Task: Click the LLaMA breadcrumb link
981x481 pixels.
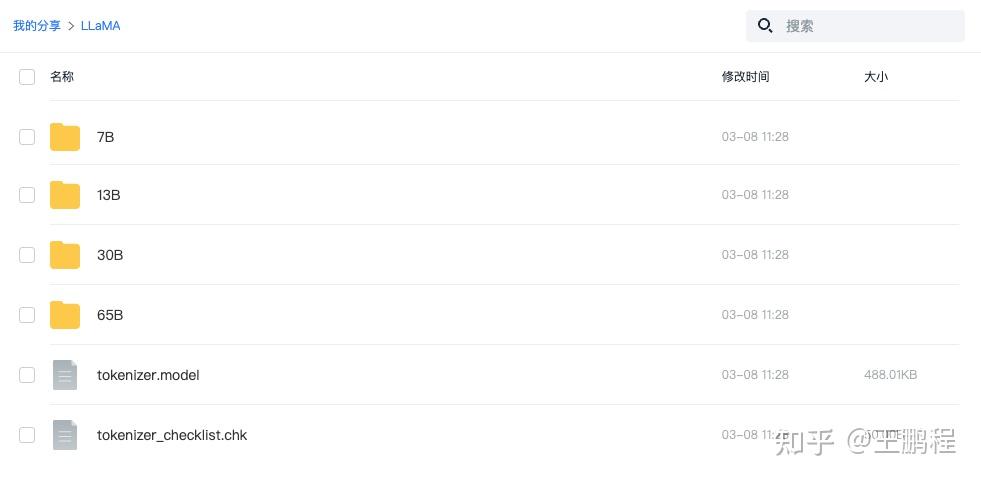Action: pyautogui.click(x=100, y=26)
